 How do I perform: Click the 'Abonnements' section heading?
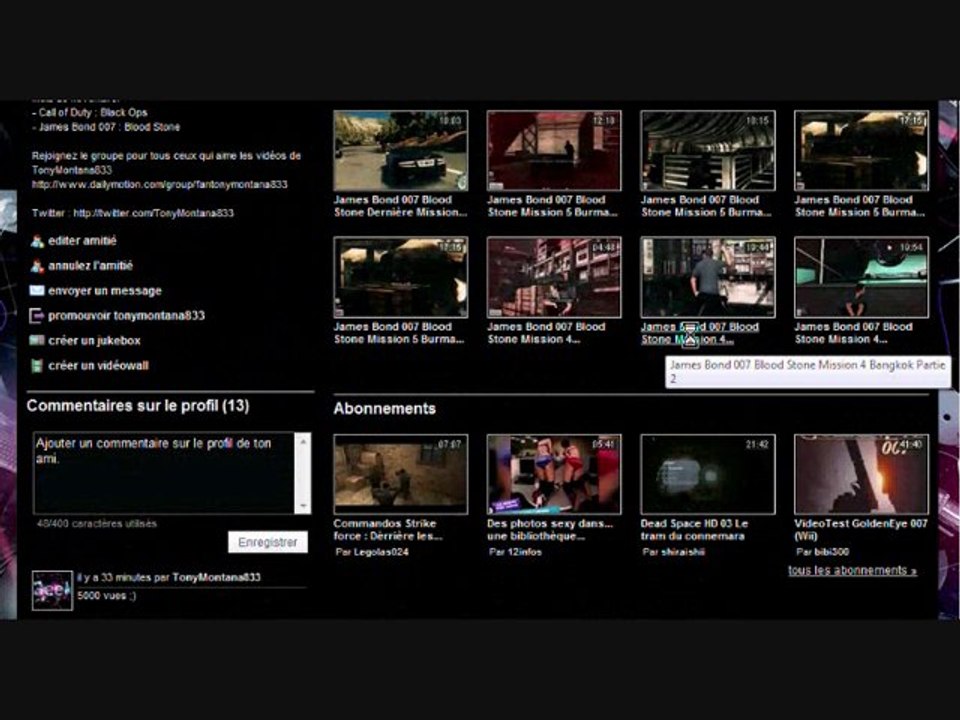(384, 408)
